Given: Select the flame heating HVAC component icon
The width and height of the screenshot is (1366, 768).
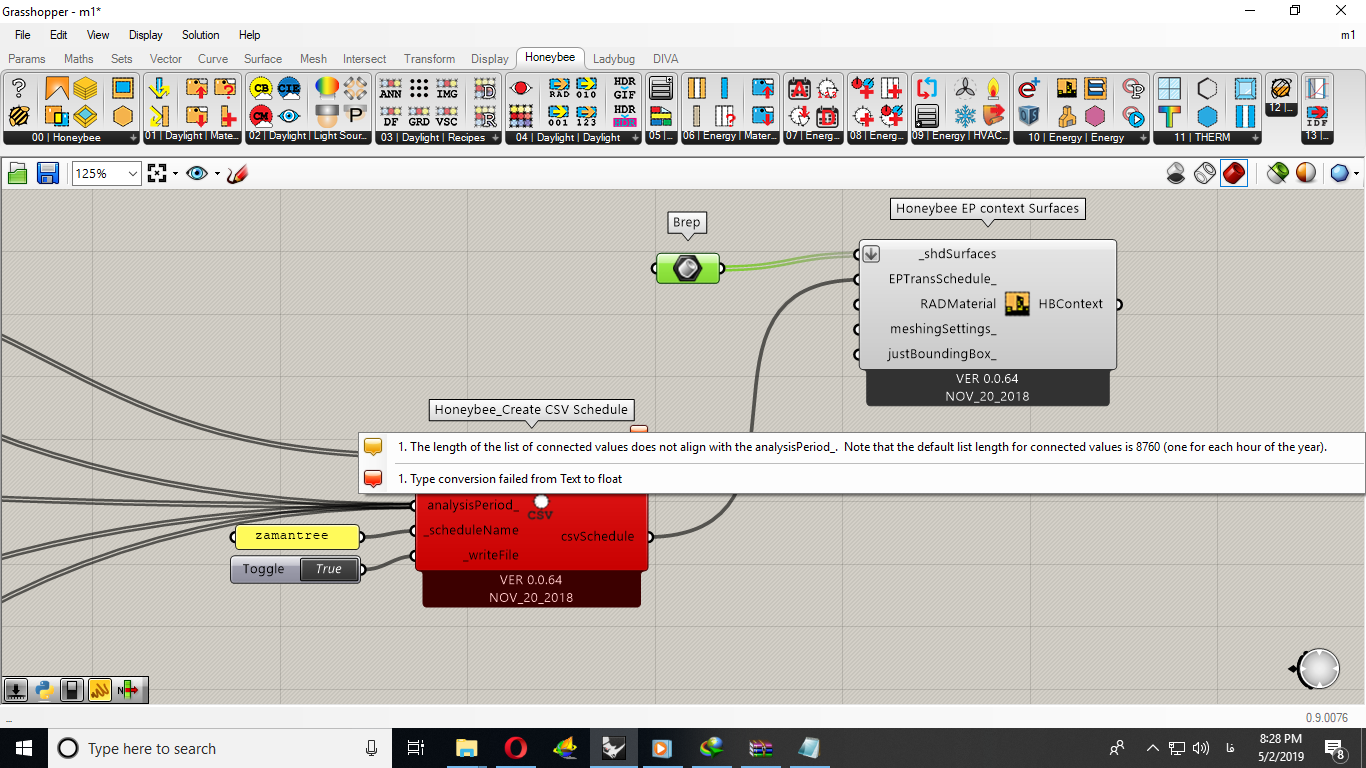Looking at the screenshot, I should tap(993, 88).
